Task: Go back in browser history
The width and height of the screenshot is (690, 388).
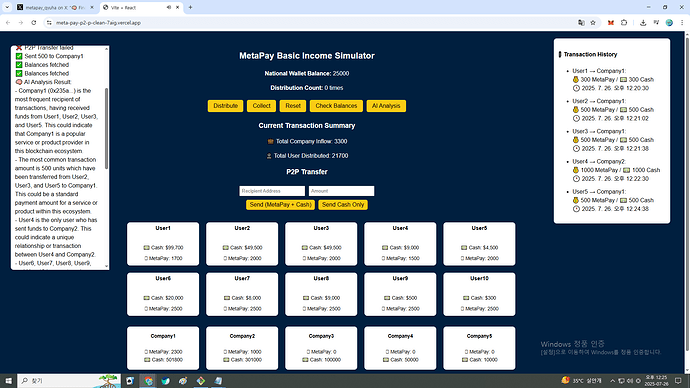Action: click(x=8, y=23)
